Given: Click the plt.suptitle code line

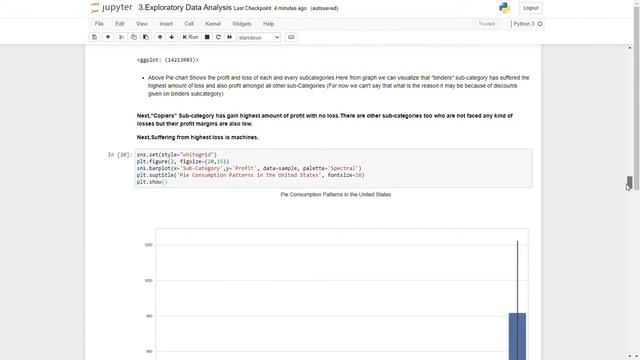Looking at the screenshot, I should click(x=250, y=175).
